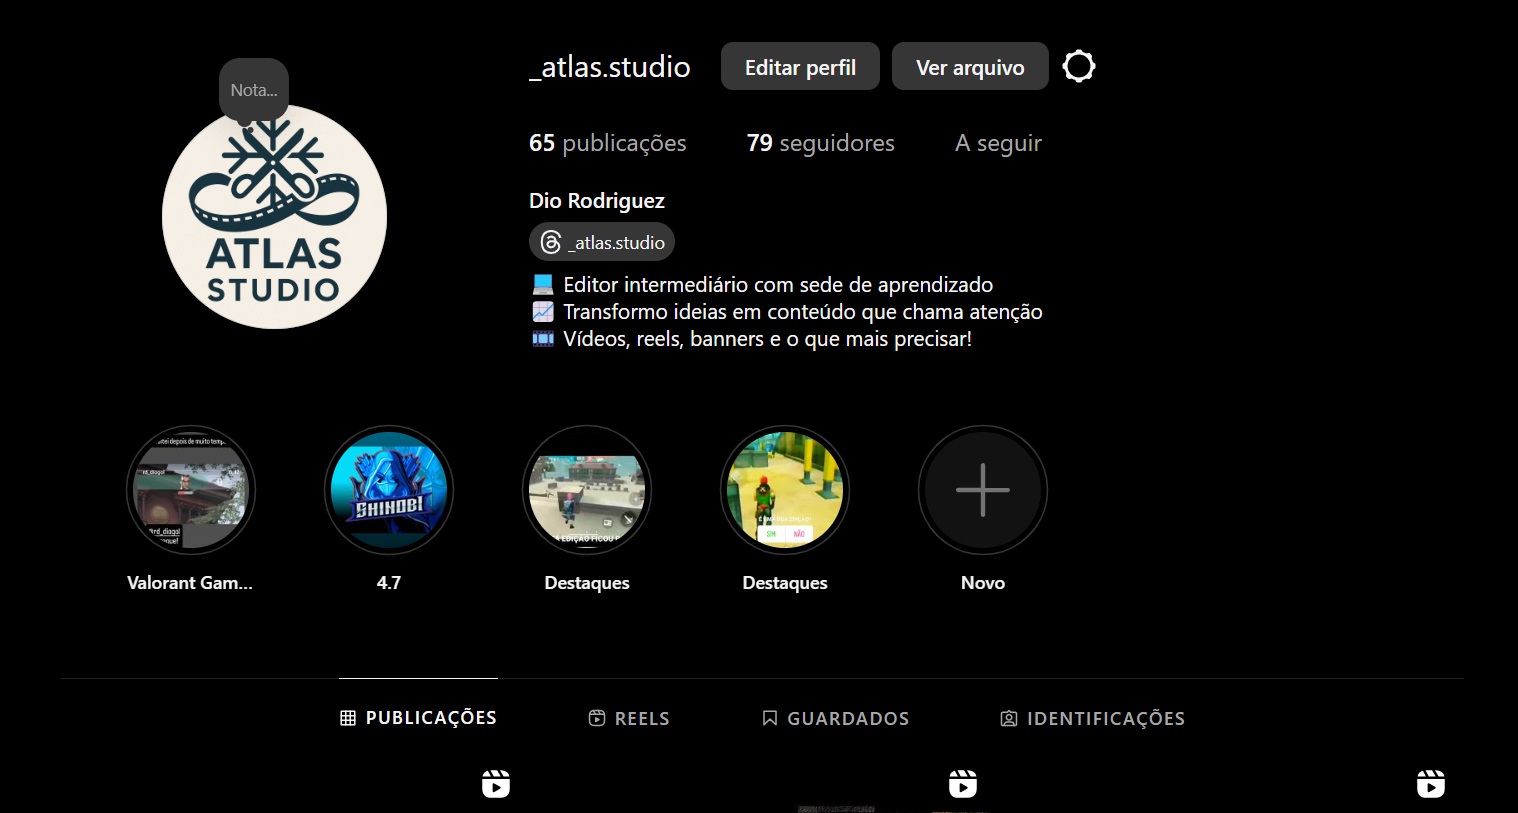The height and width of the screenshot is (813, 1518).
Task: Open middle post's reel icon
Action: point(963,784)
